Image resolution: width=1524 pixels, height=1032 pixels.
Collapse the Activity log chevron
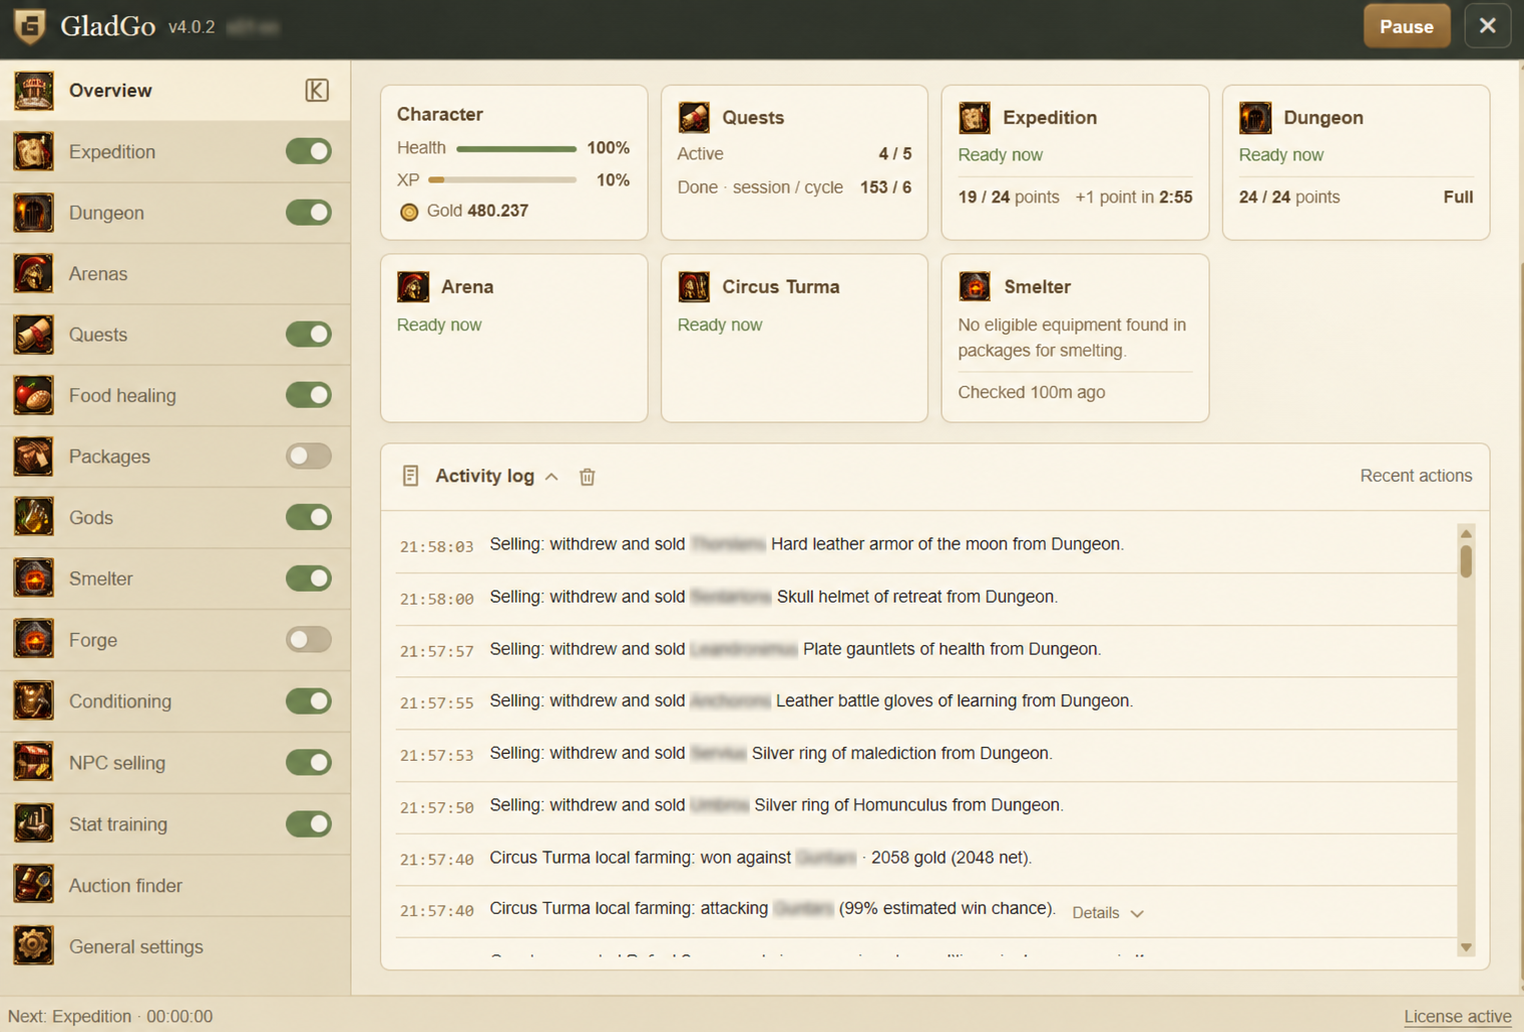(x=551, y=477)
